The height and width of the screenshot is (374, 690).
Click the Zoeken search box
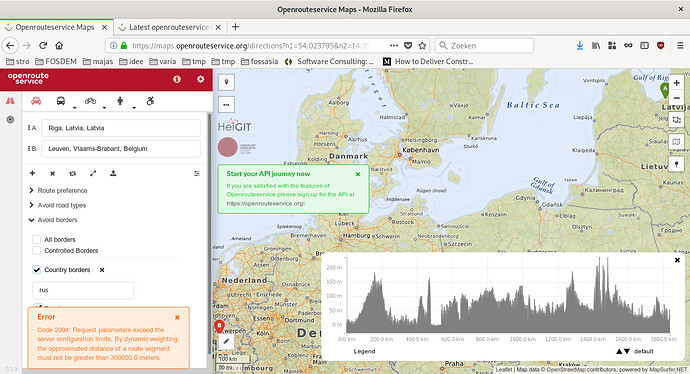[484, 45]
